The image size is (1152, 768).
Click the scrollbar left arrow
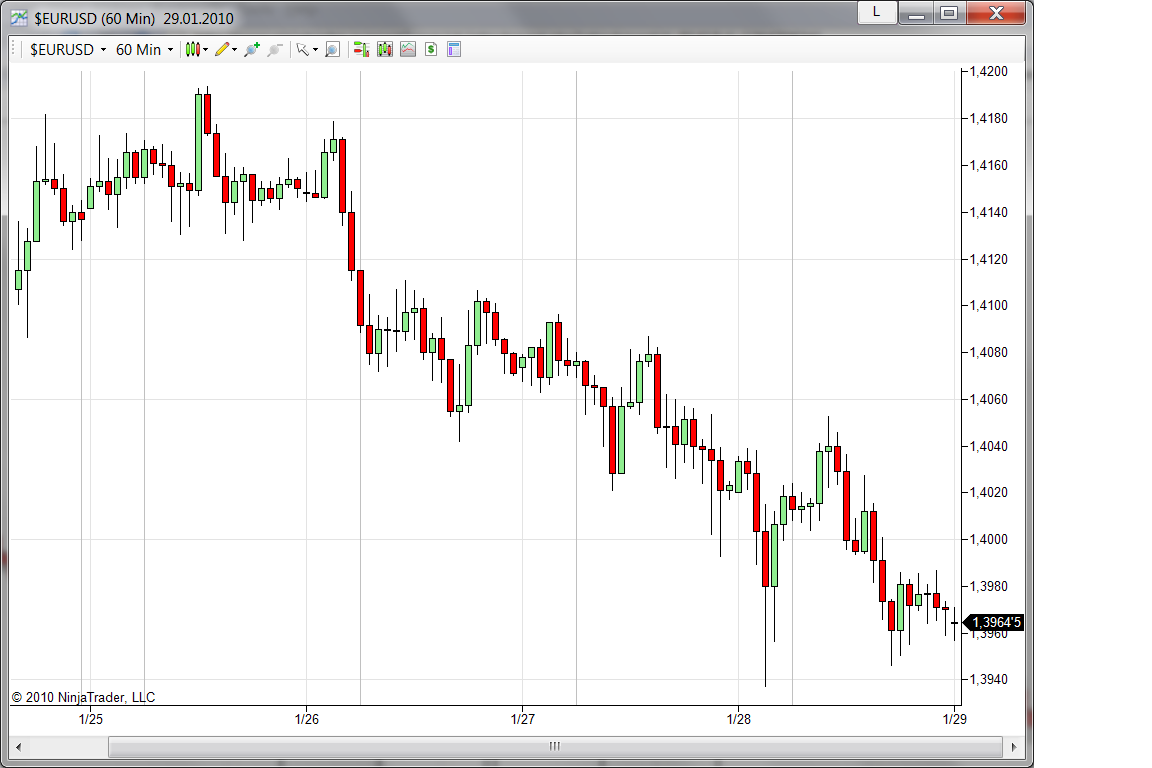coord(18,747)
